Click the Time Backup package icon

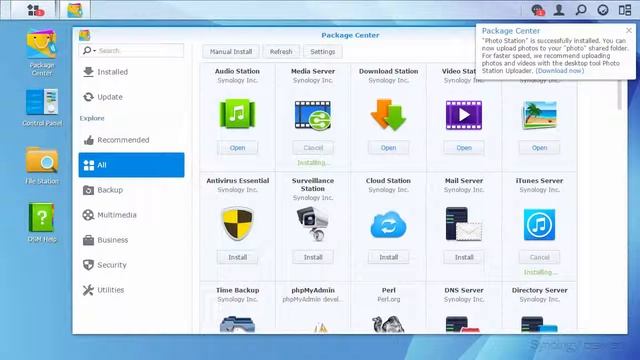pyautogui.click(x=237, y=324)
